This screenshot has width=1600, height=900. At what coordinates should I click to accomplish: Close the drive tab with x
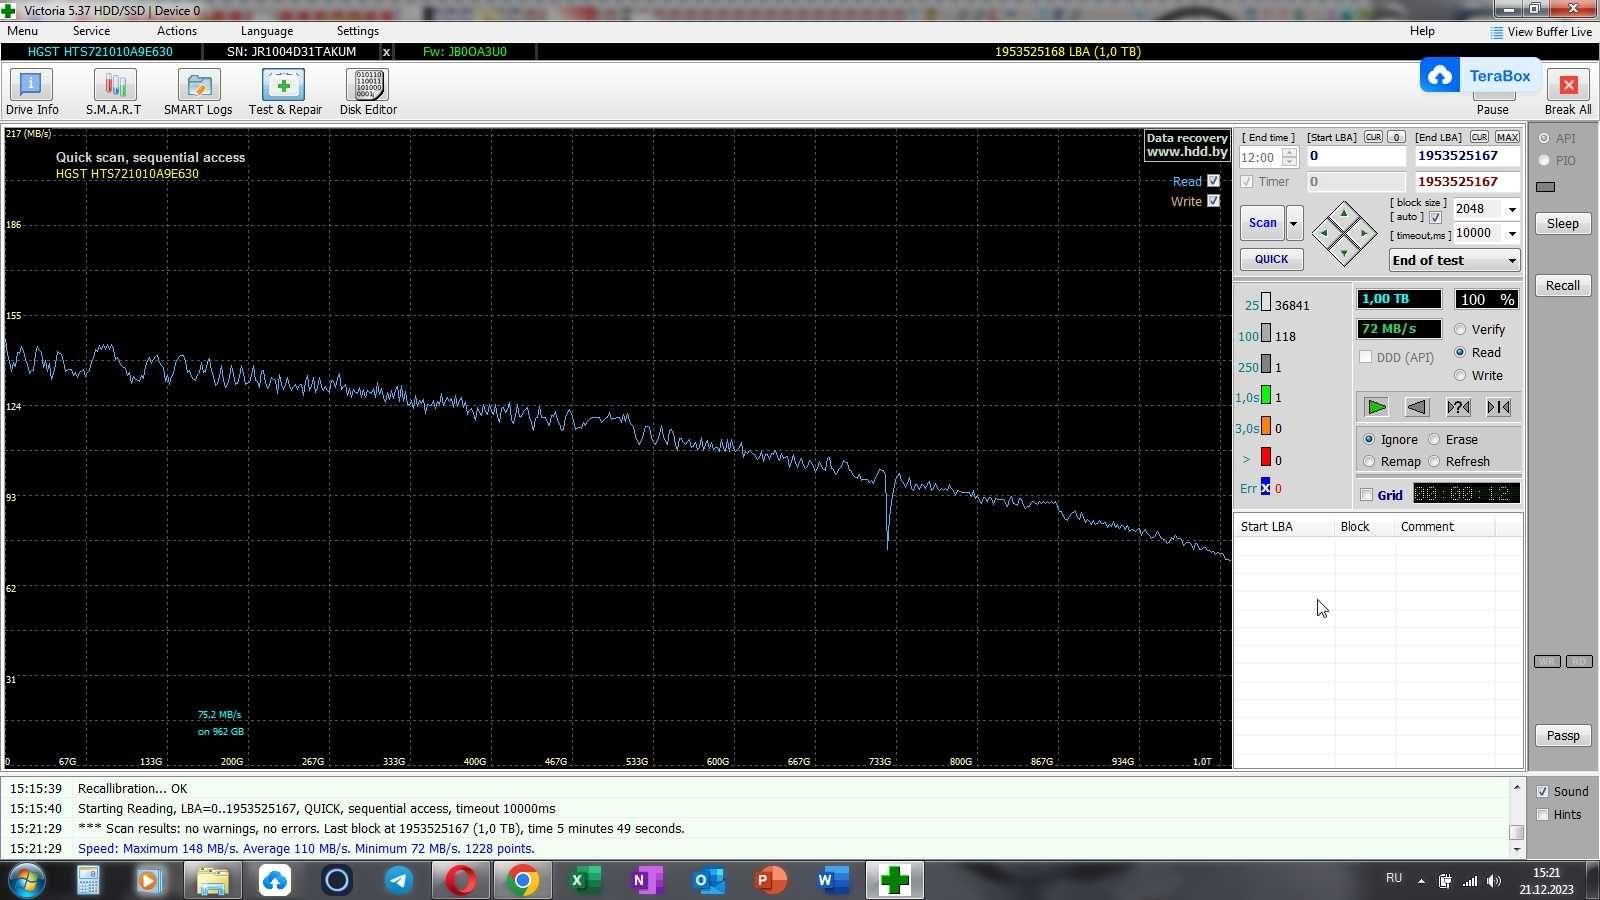point(386,52)
